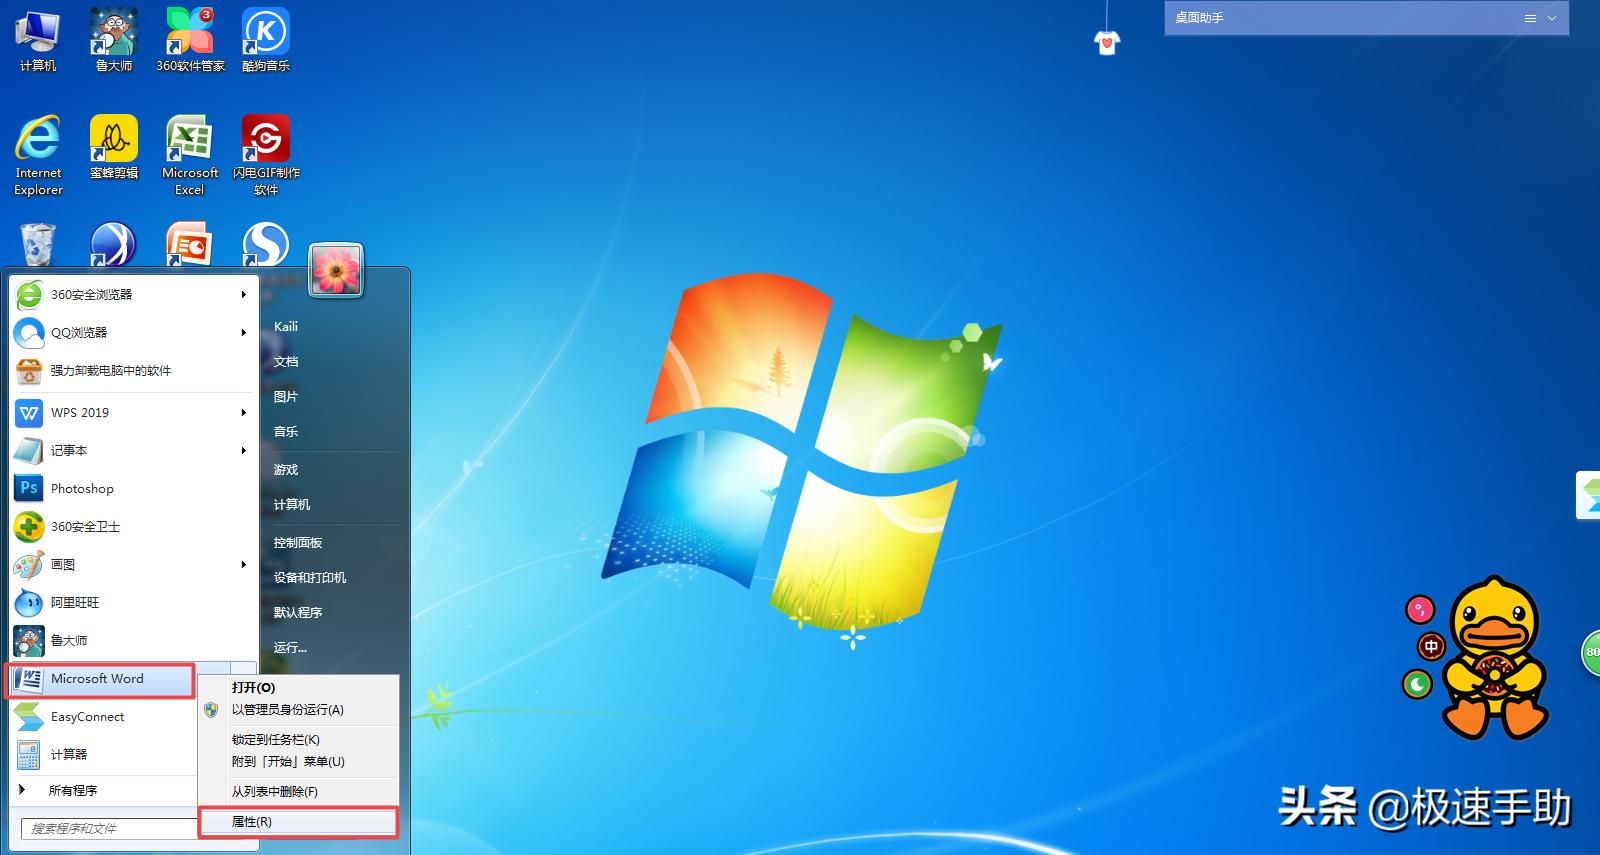Launch 鲁大师 from the desktop shortcut
Screen dimensions: 1600x855
[x=114, y=40]
